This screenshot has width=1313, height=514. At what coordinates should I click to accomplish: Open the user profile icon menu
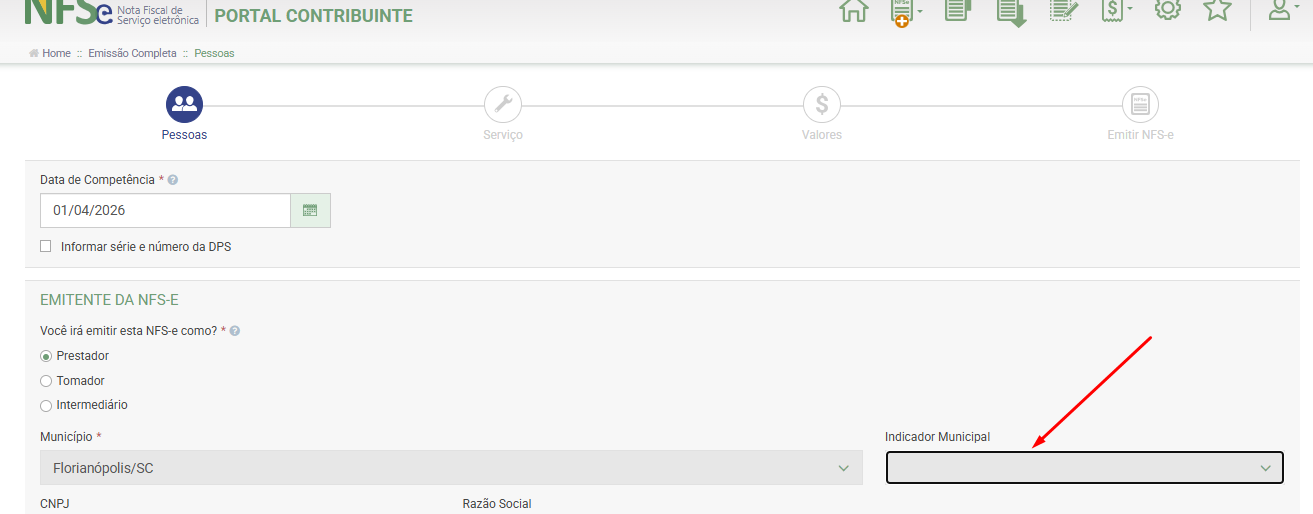click(x=1283, y=10)
